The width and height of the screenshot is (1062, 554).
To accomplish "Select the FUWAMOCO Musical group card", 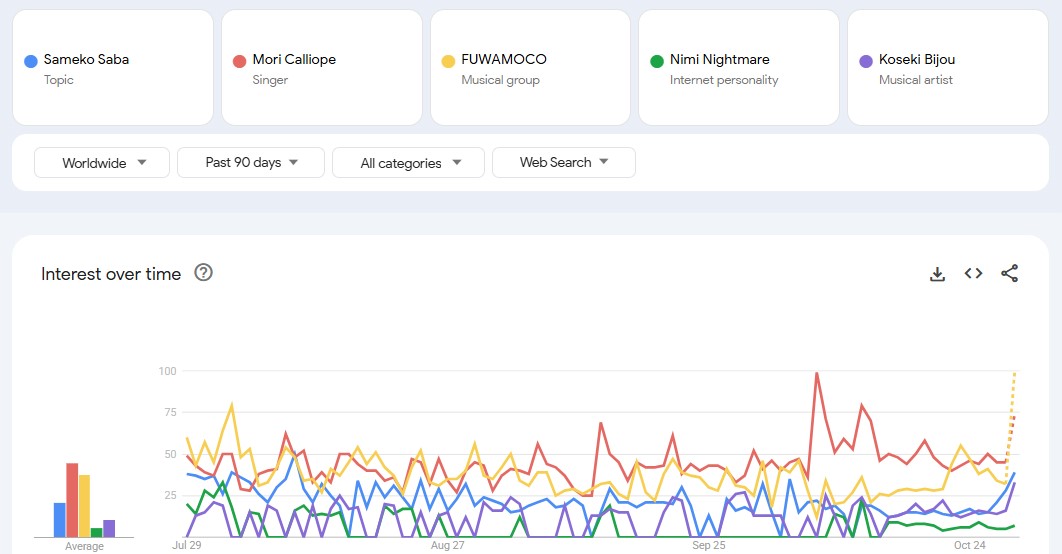I will tap(530, 68).
